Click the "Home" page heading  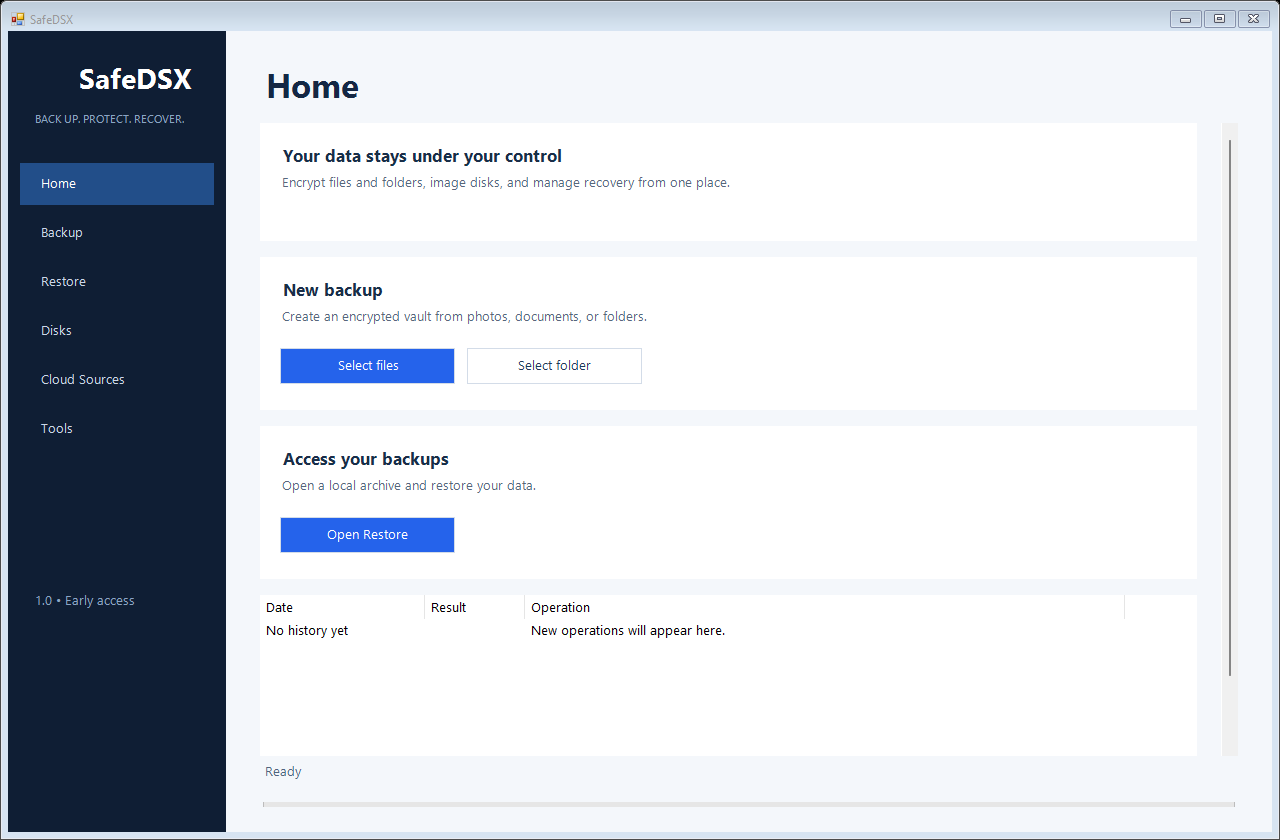coord(313,87)
